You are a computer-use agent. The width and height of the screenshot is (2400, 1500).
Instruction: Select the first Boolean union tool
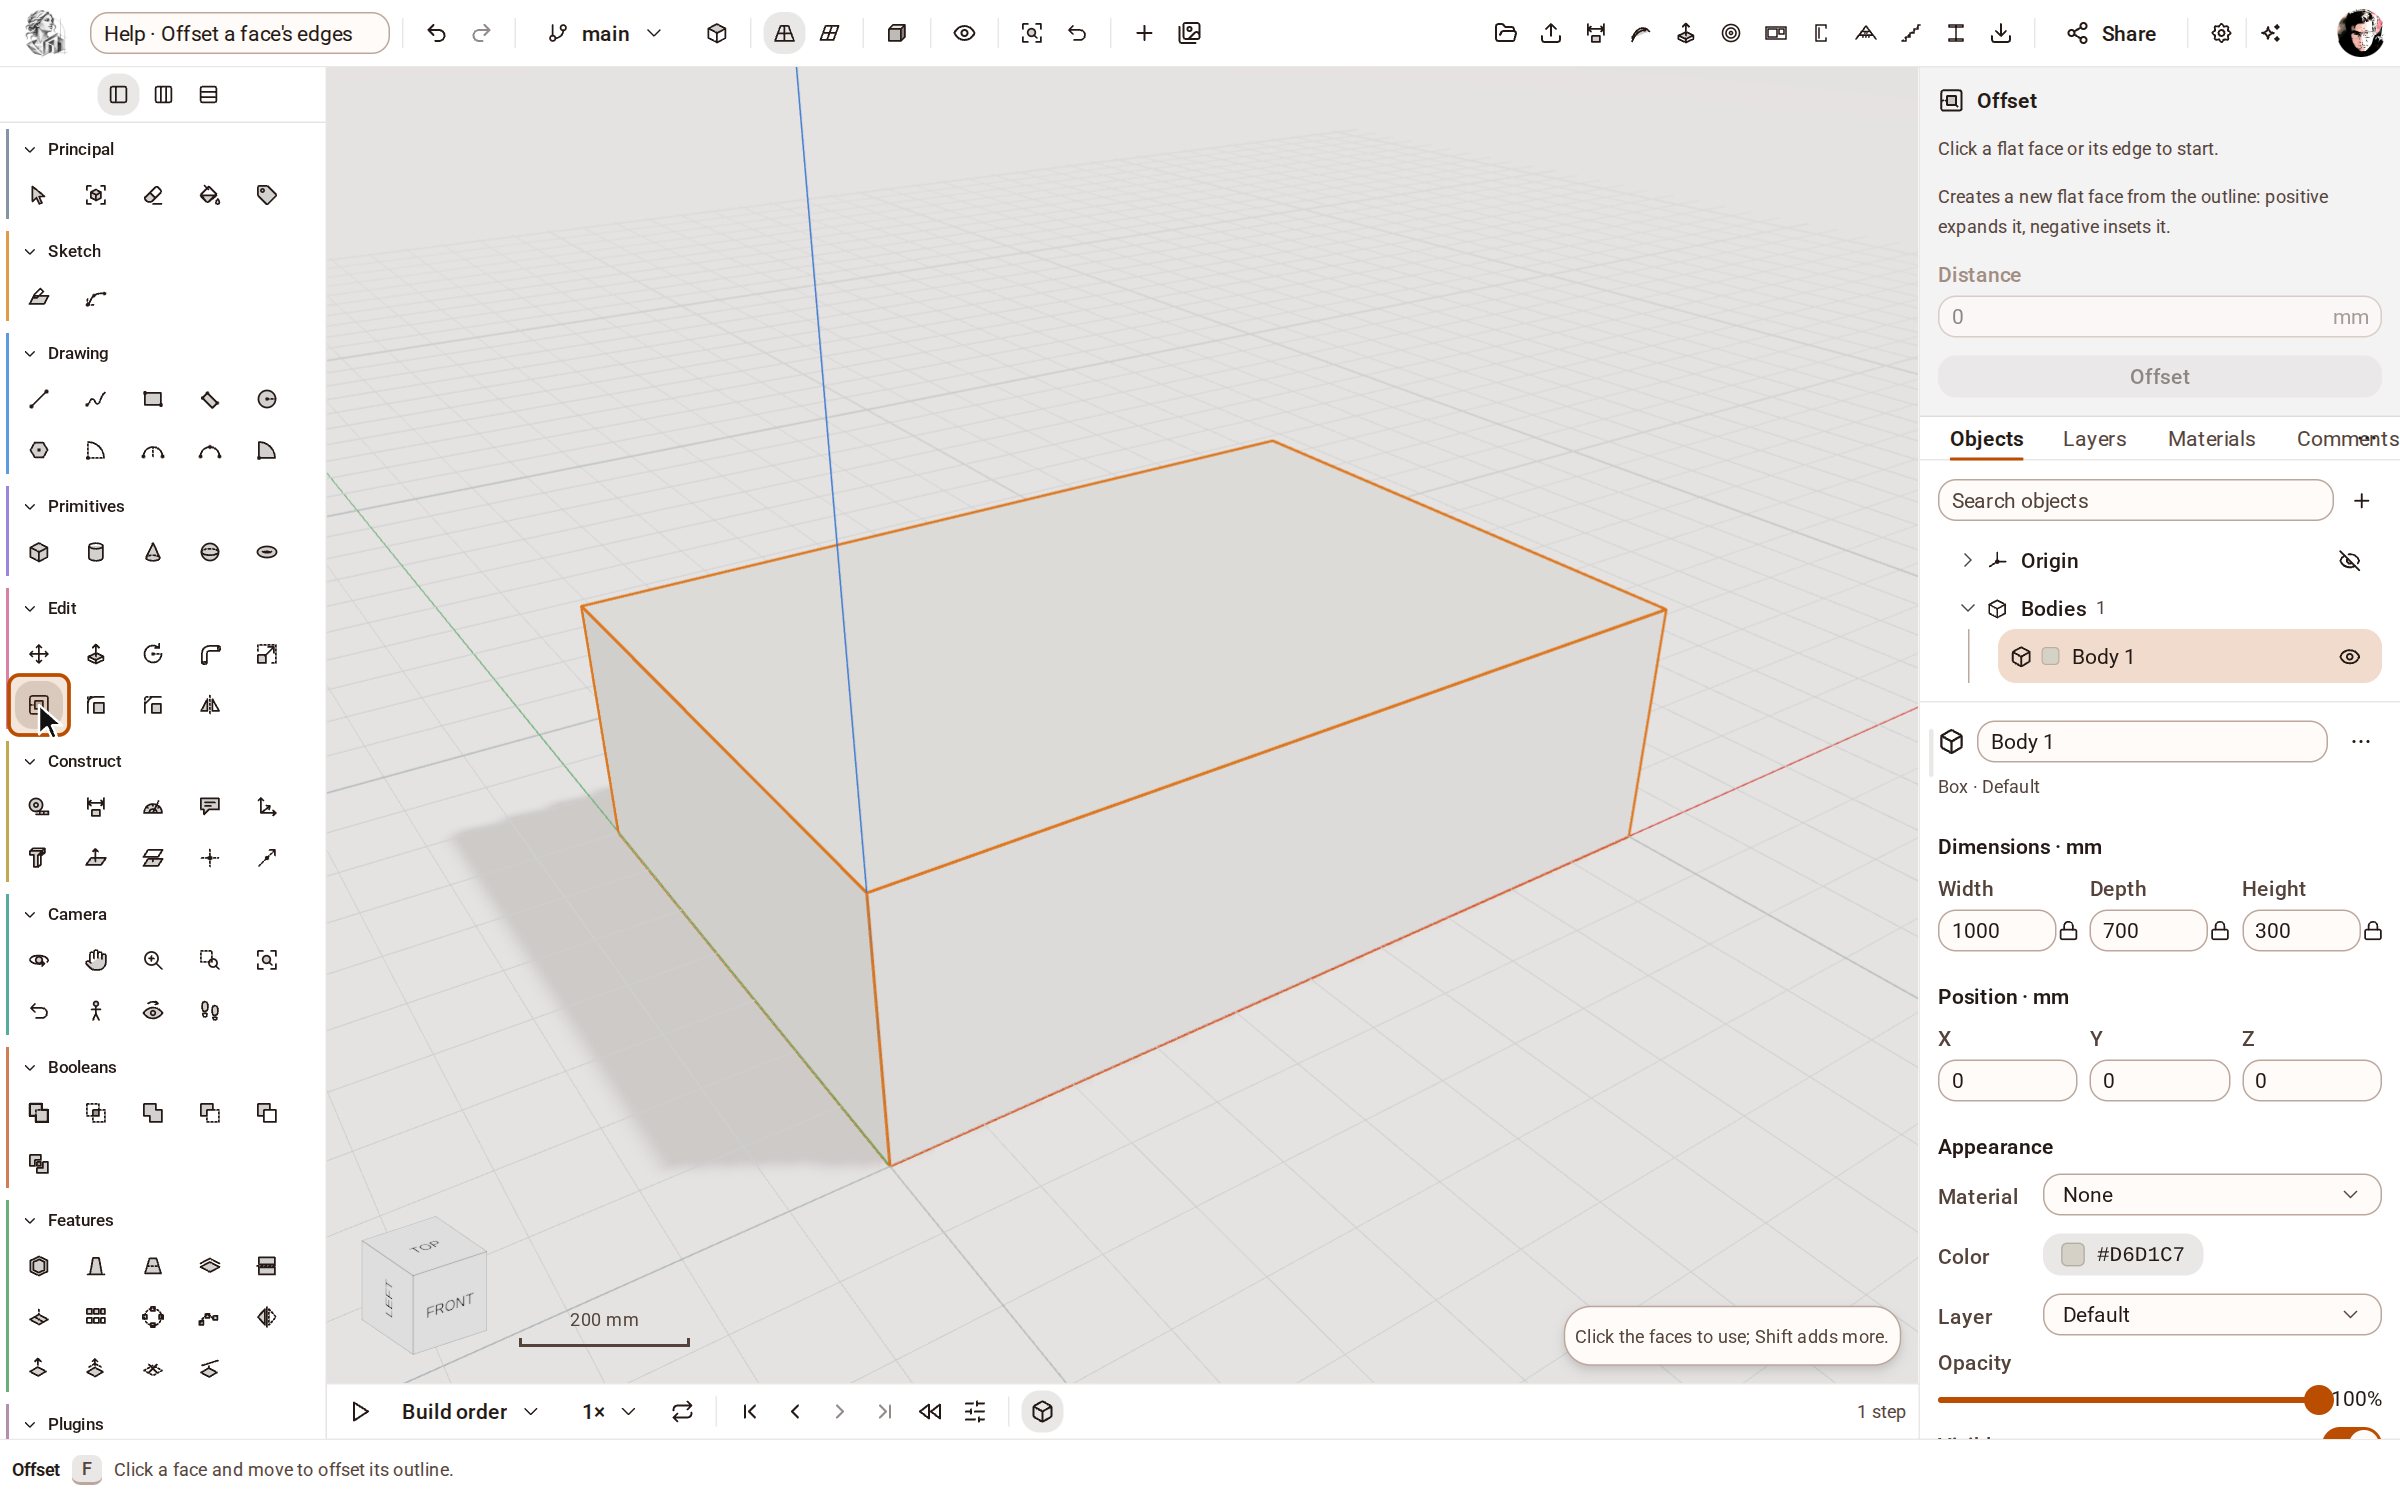point(39,1113)
